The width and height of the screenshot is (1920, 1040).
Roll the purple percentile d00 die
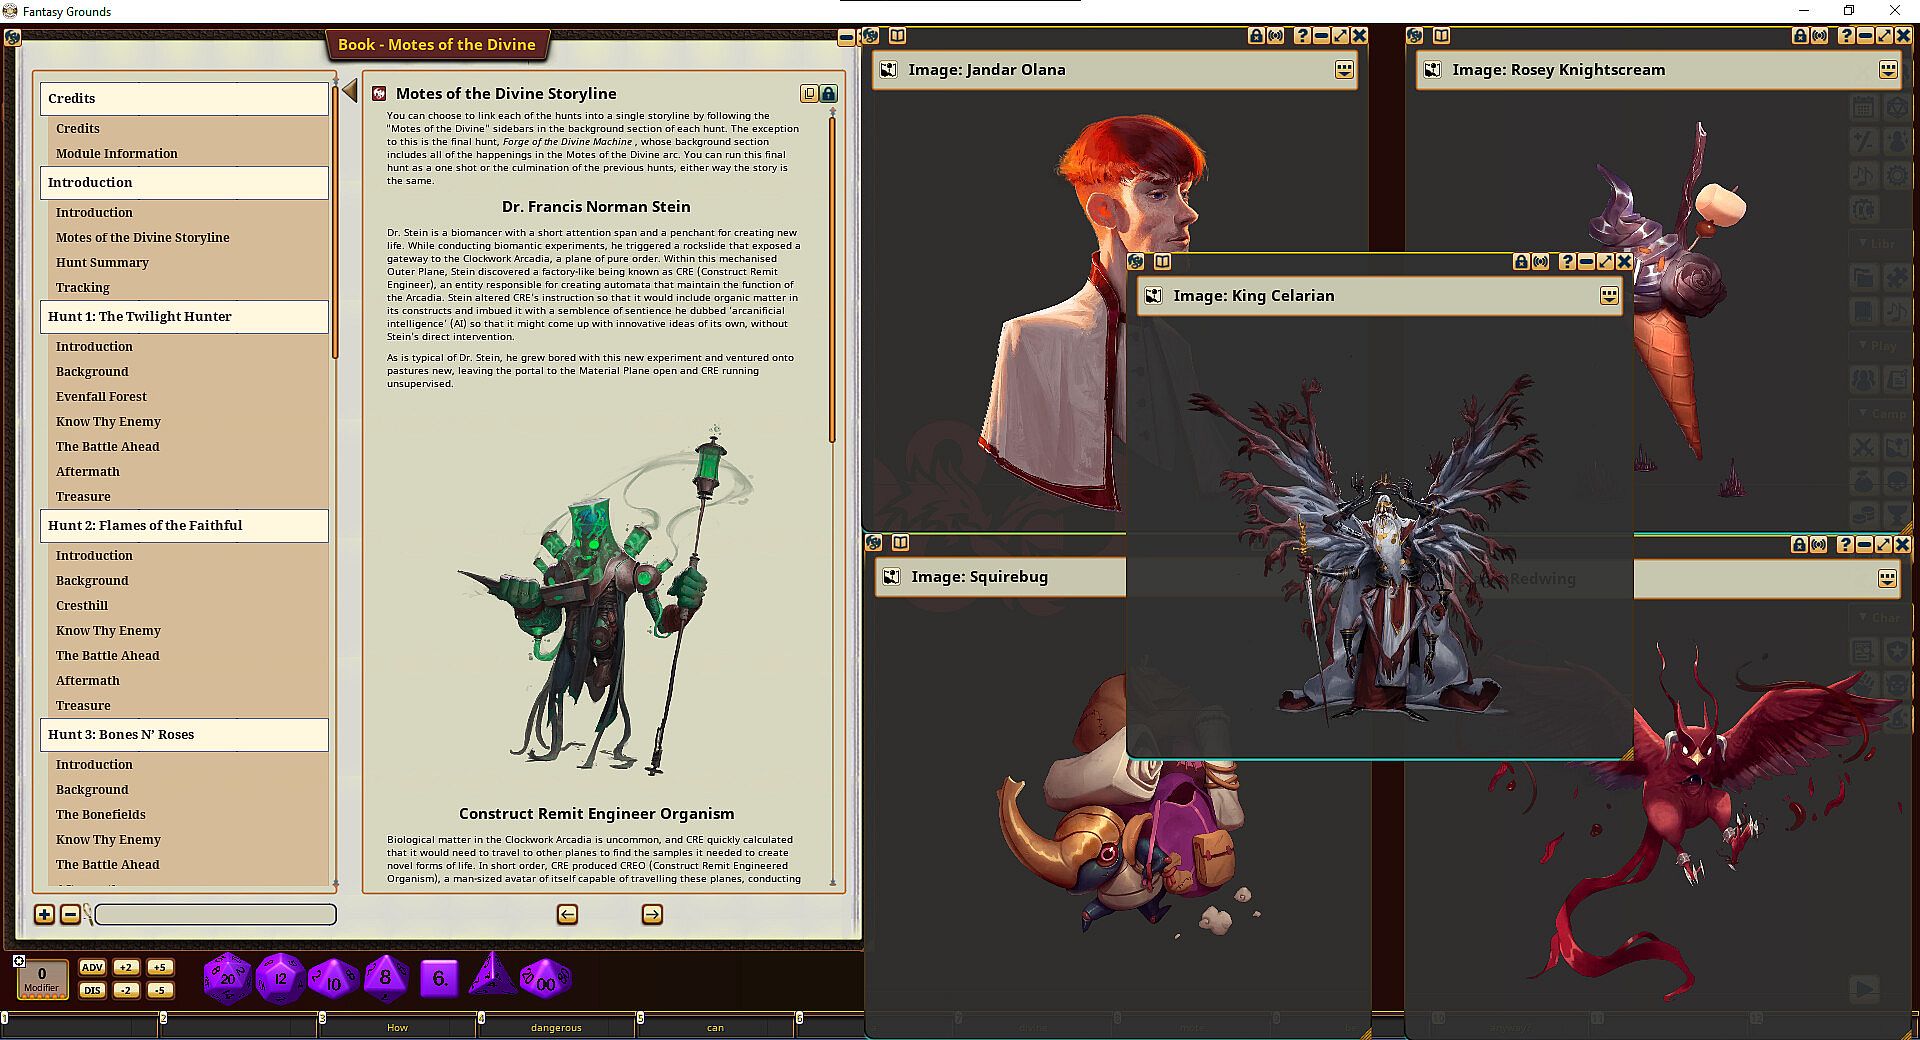[x=546, y=979]
